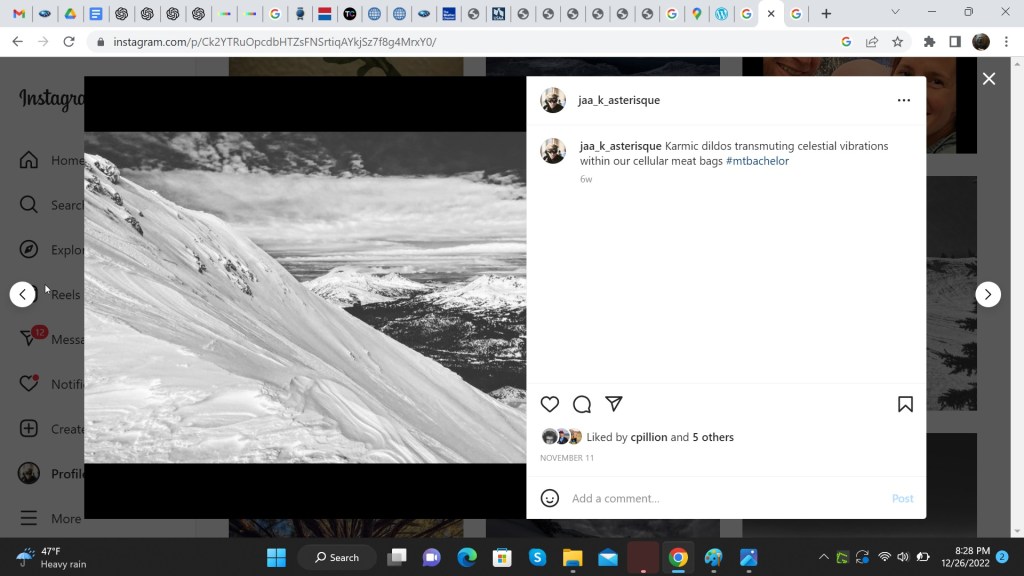
Task: Reload the page in Chrome
Action: pyautogui.click(x=69, y=42)
